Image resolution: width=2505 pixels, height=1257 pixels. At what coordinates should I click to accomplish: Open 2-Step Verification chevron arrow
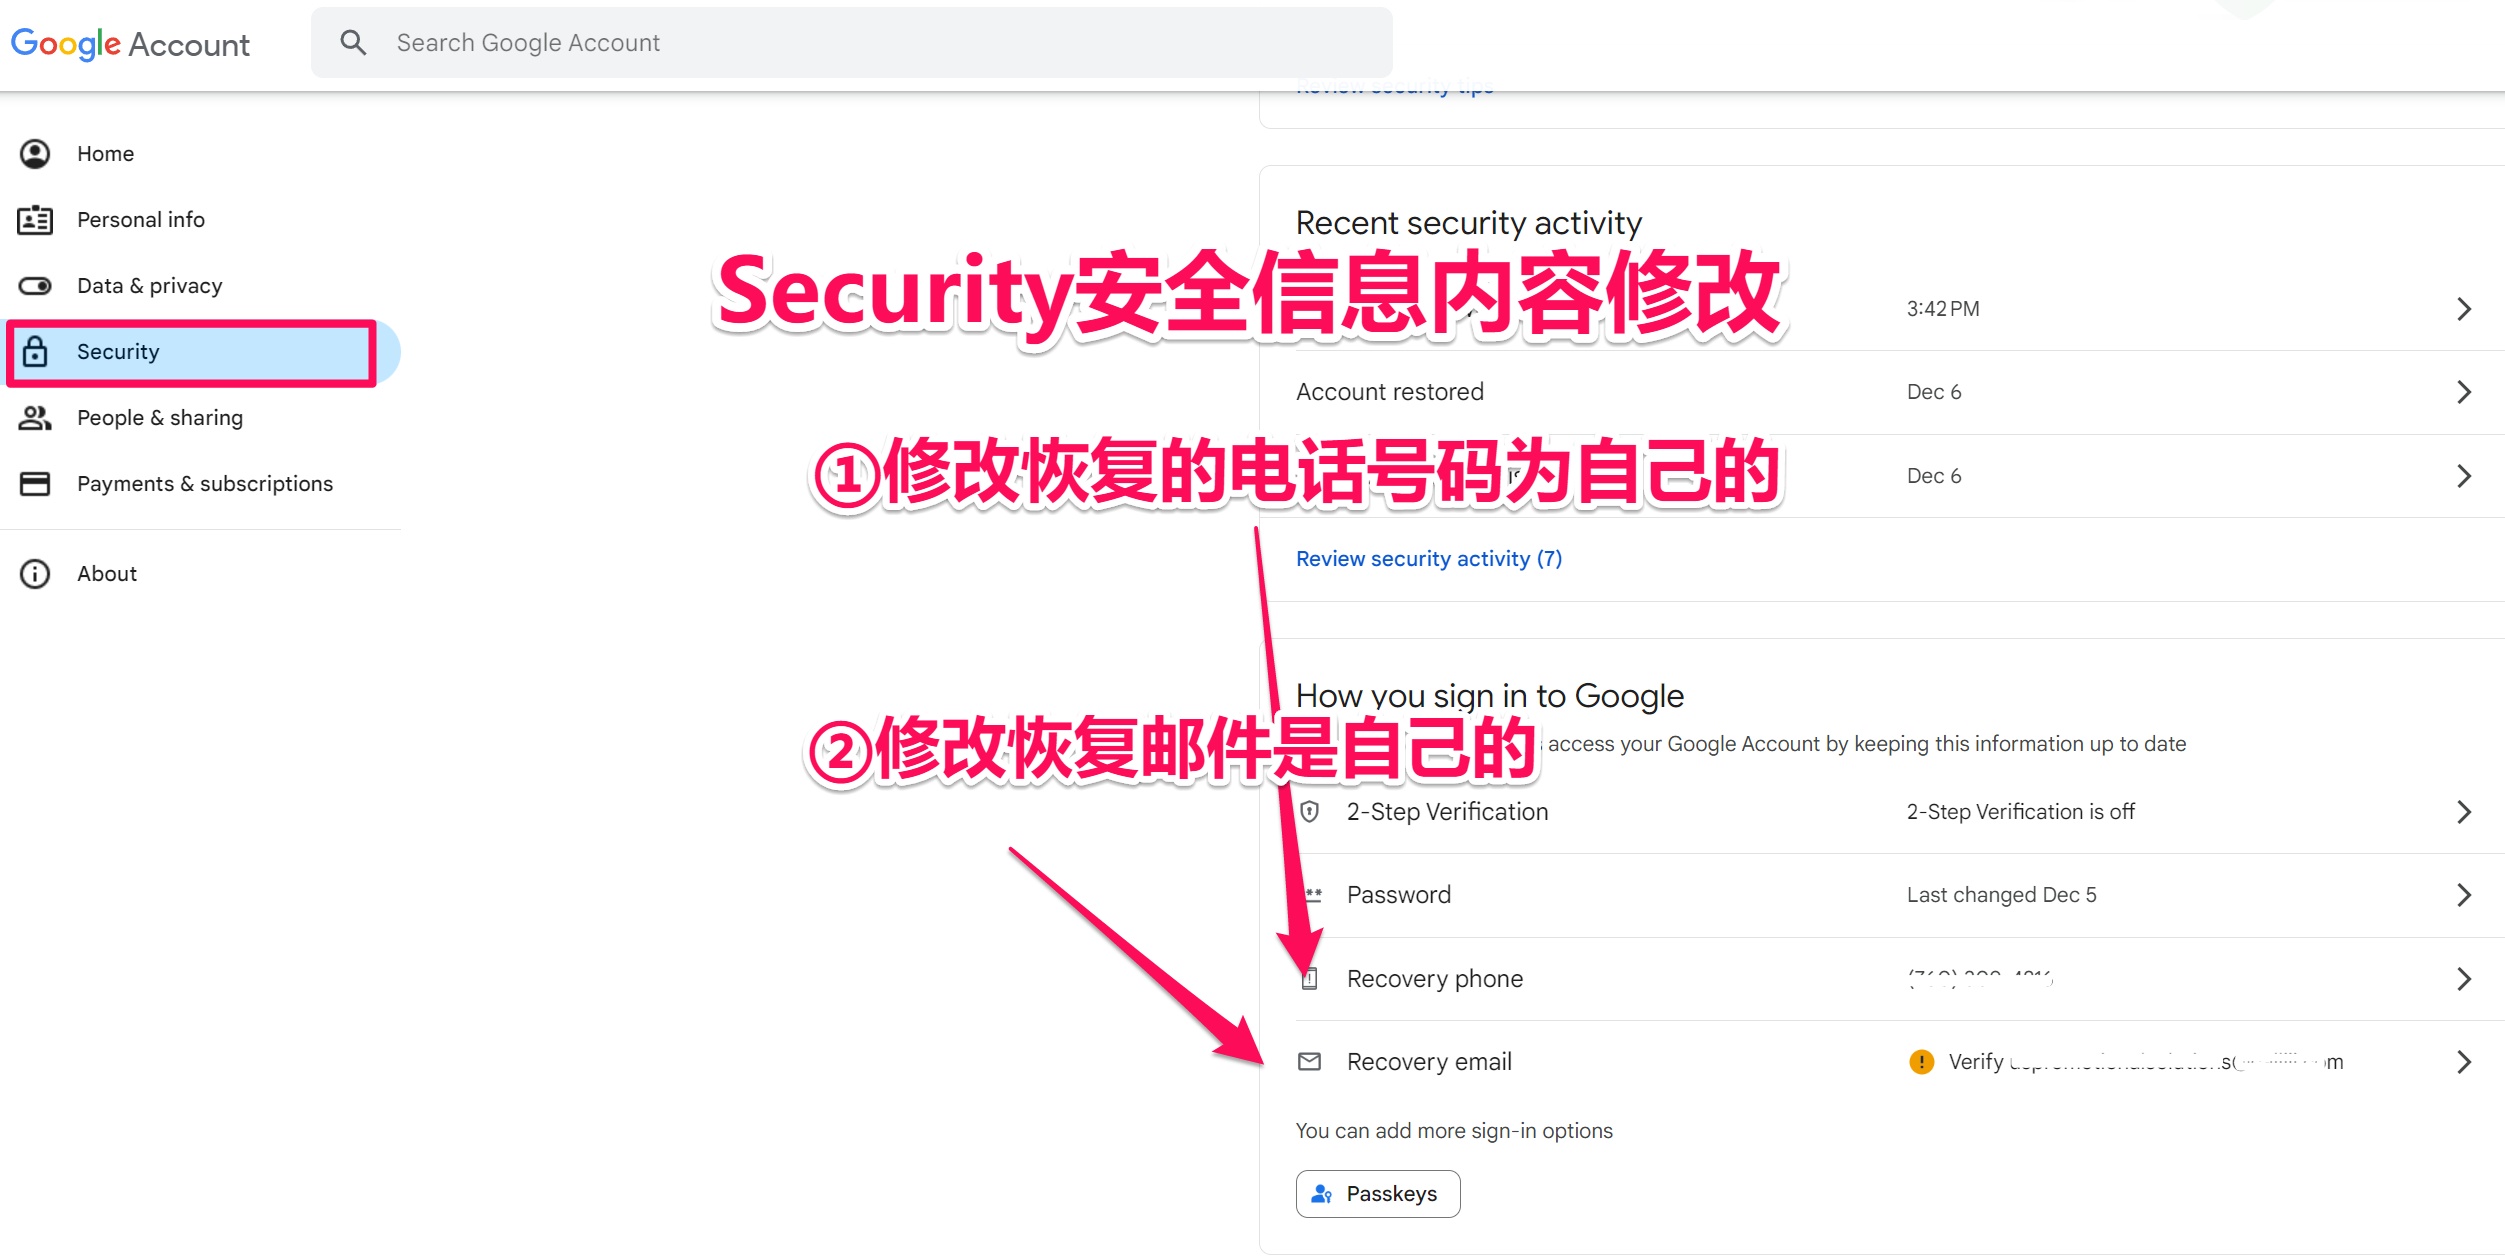tap(2463, 812)
